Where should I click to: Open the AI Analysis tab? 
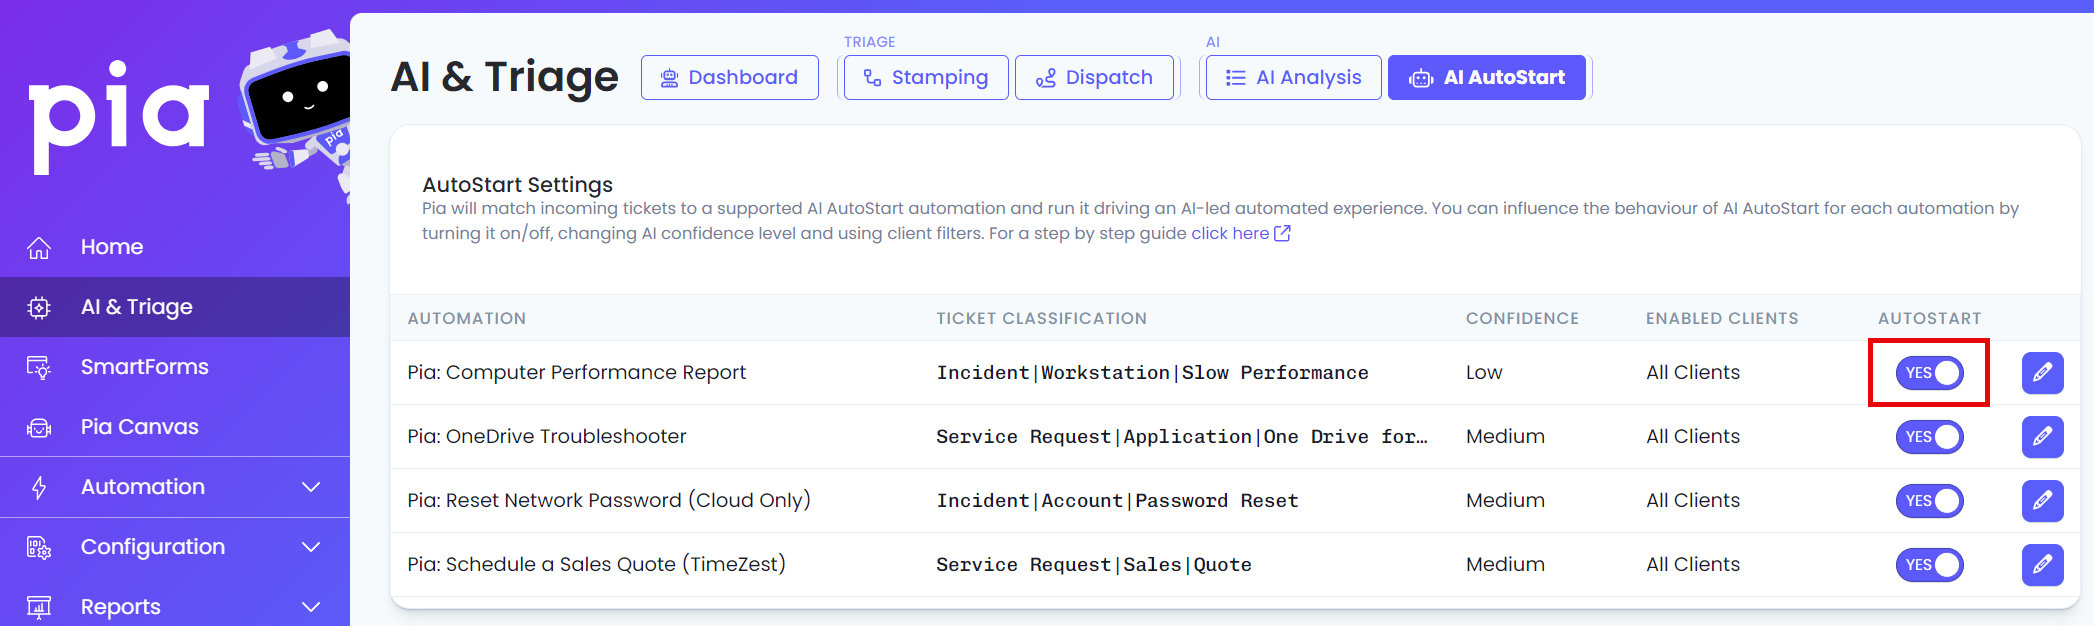pos(1294,77)
